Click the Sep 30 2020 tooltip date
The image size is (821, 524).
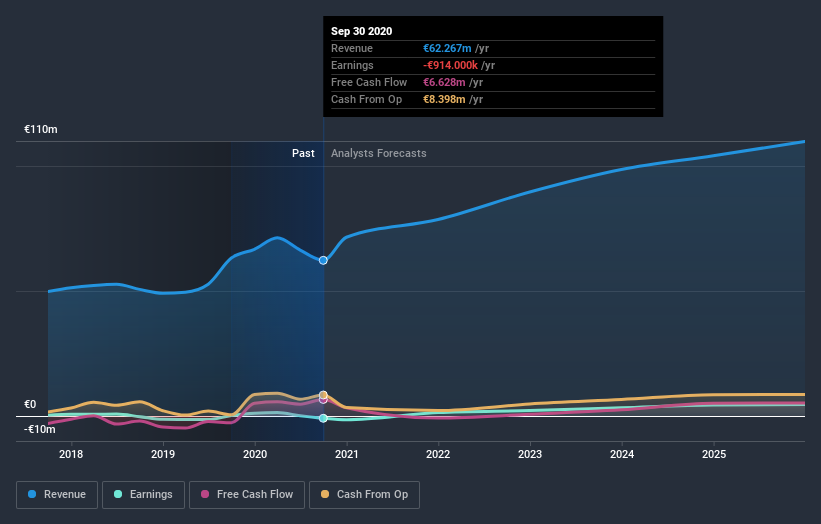pyautogui.click(x=361, y=31)
